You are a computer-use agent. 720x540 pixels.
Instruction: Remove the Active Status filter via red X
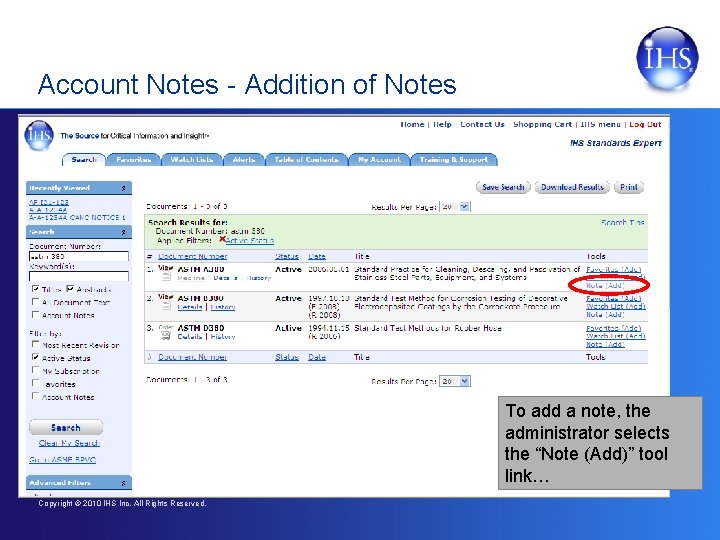click(x=222, y=239)
